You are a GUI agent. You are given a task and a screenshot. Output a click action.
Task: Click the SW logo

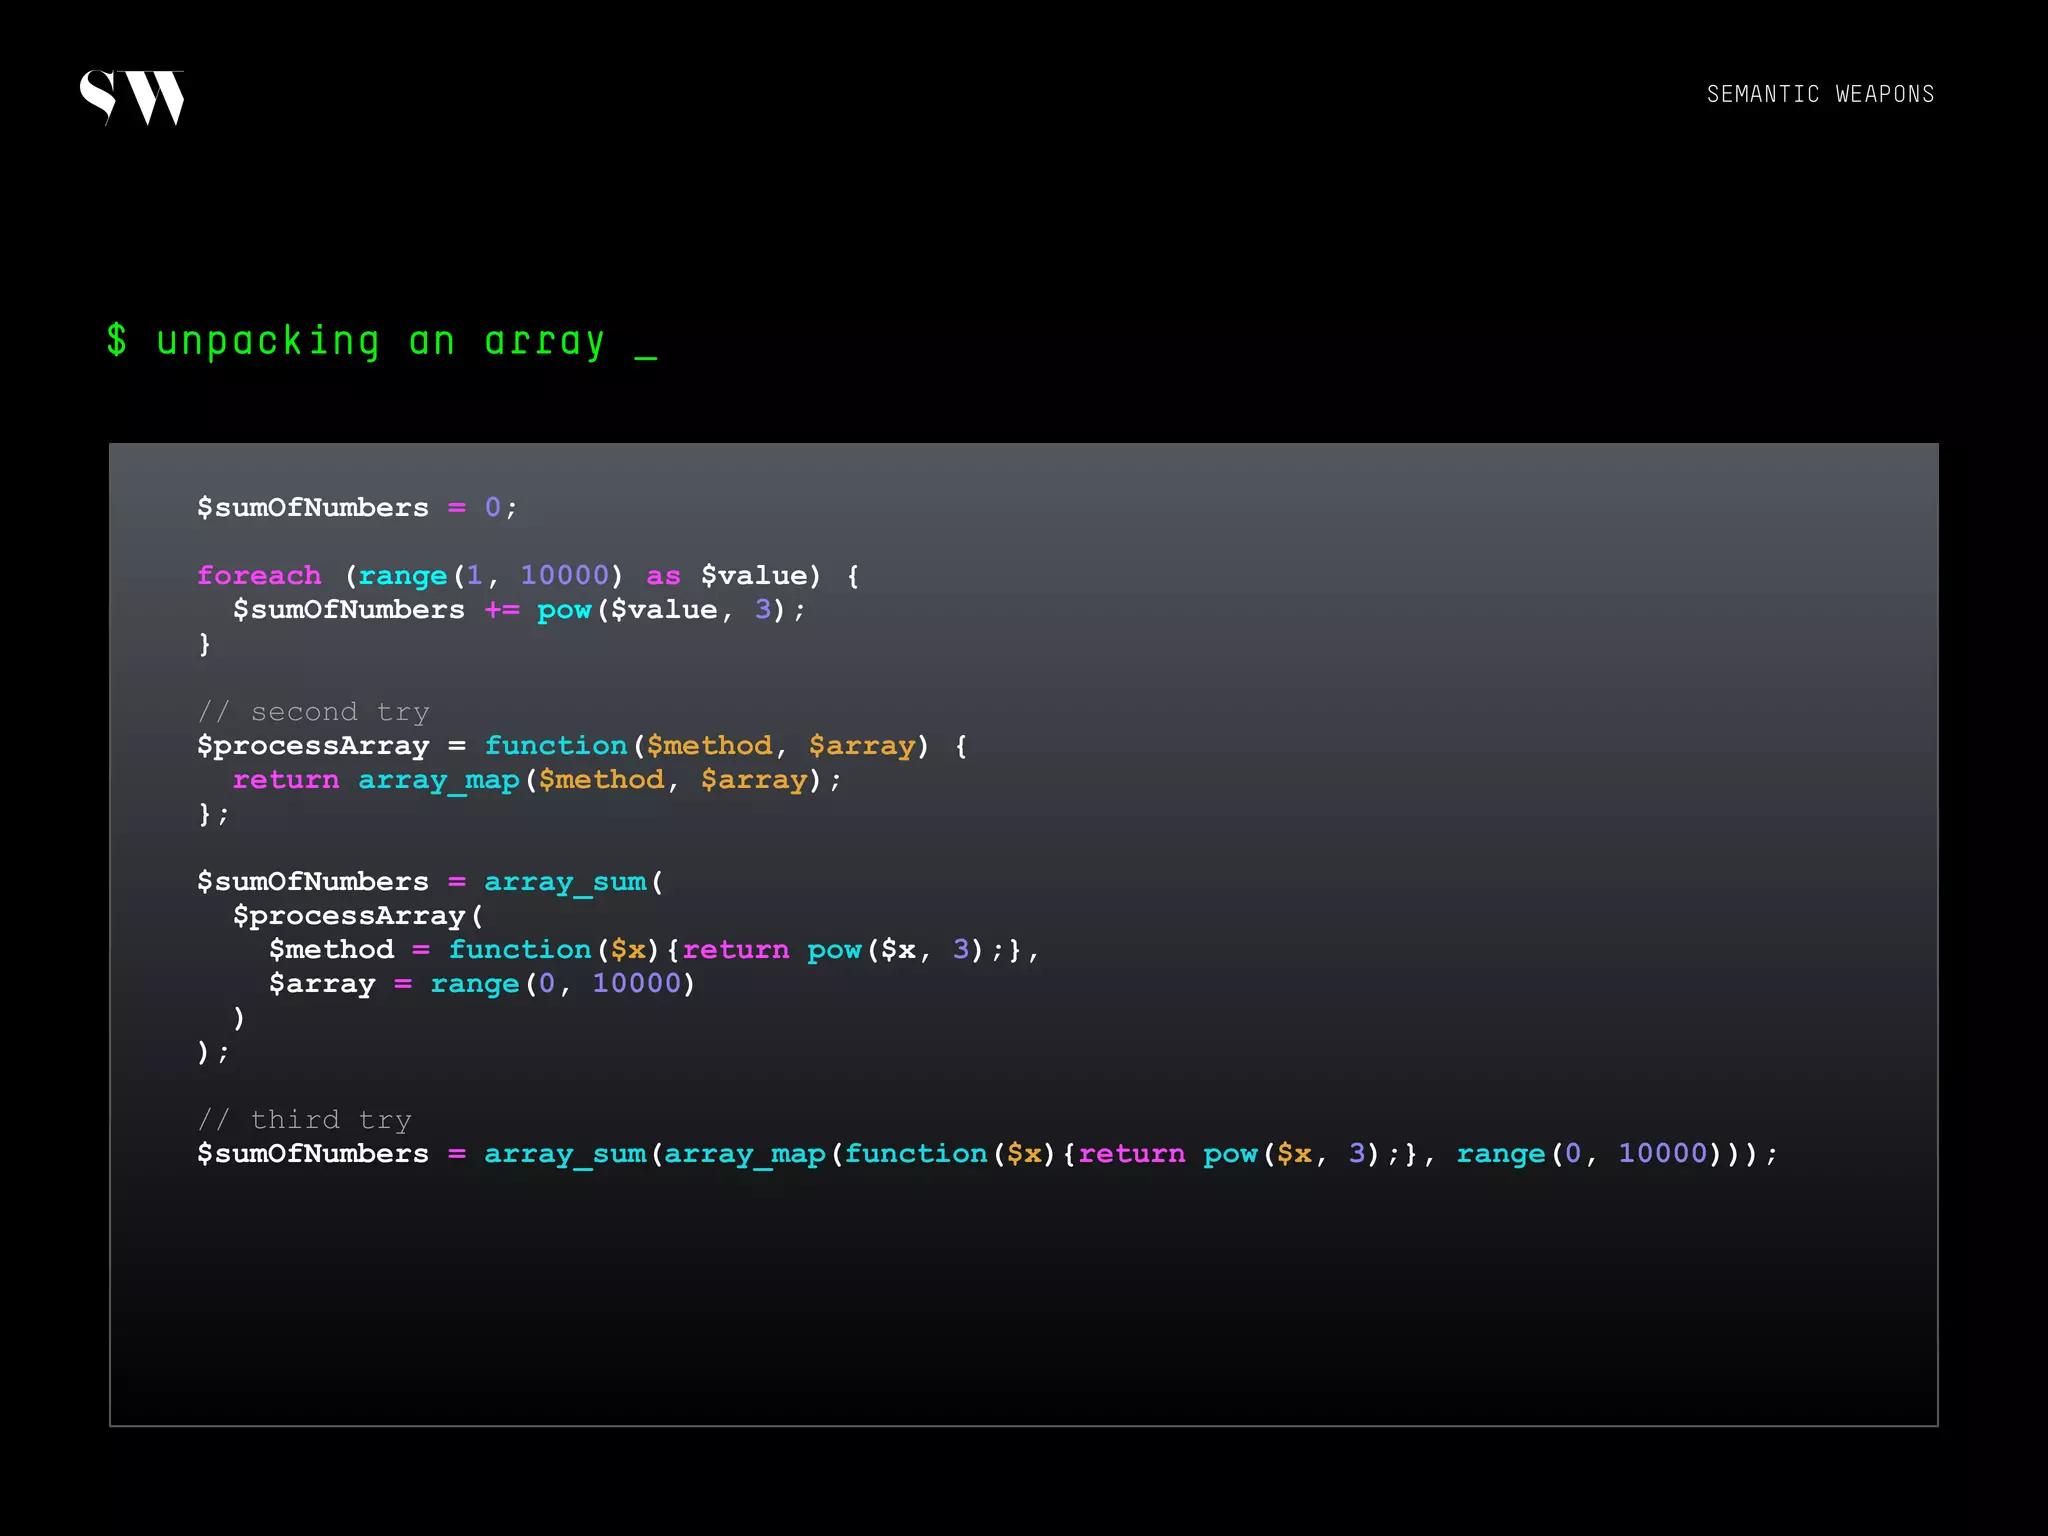click(132, 98)
